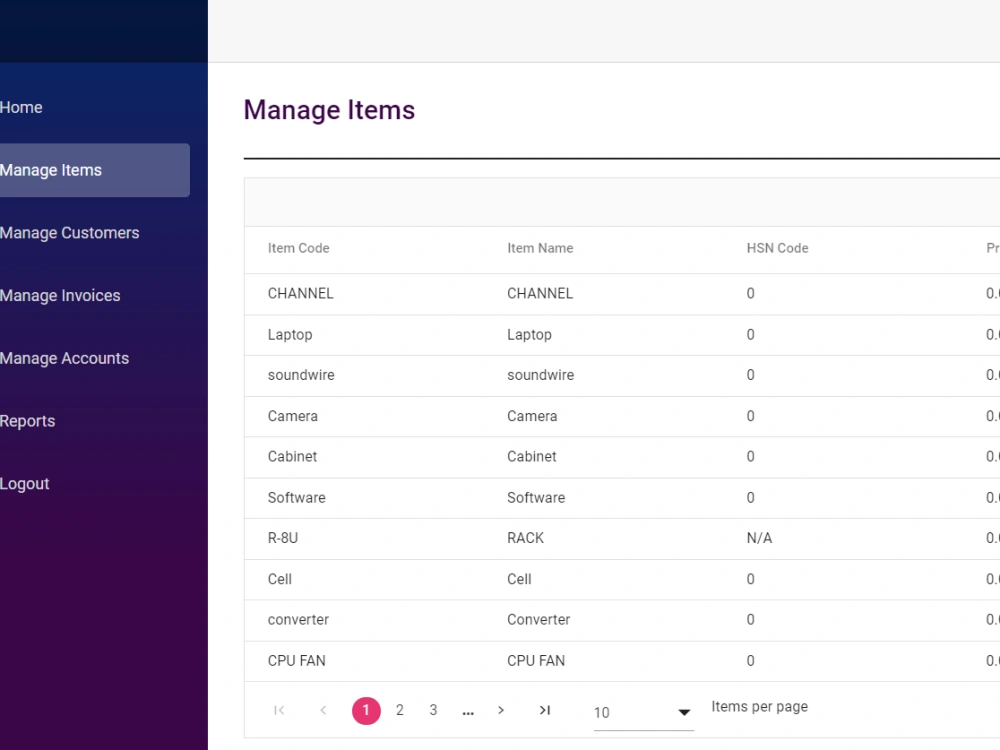The height and width of the screenshot is (750, 1000).
Task: Click the Converter item name cell
Action: [x=539, y=620]
